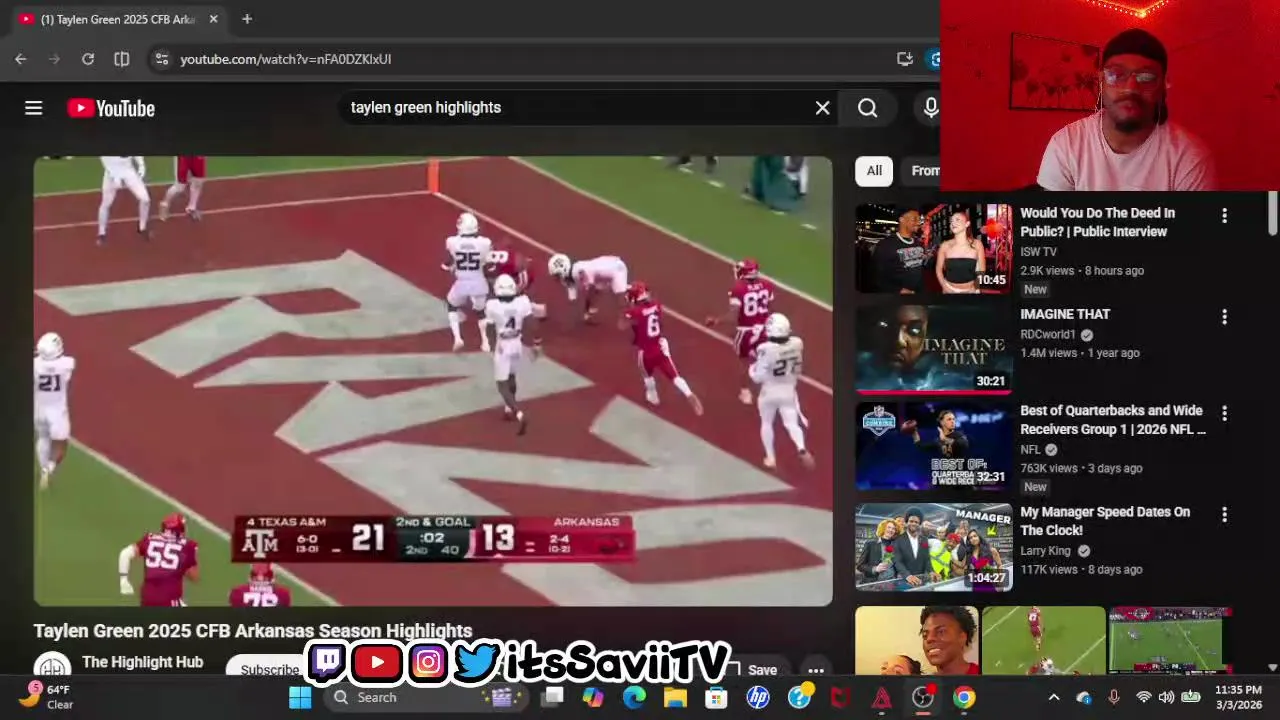Open My Manager Speed Dates title link
Viewport: 1280px width, 720px height.
point(1105,521)
